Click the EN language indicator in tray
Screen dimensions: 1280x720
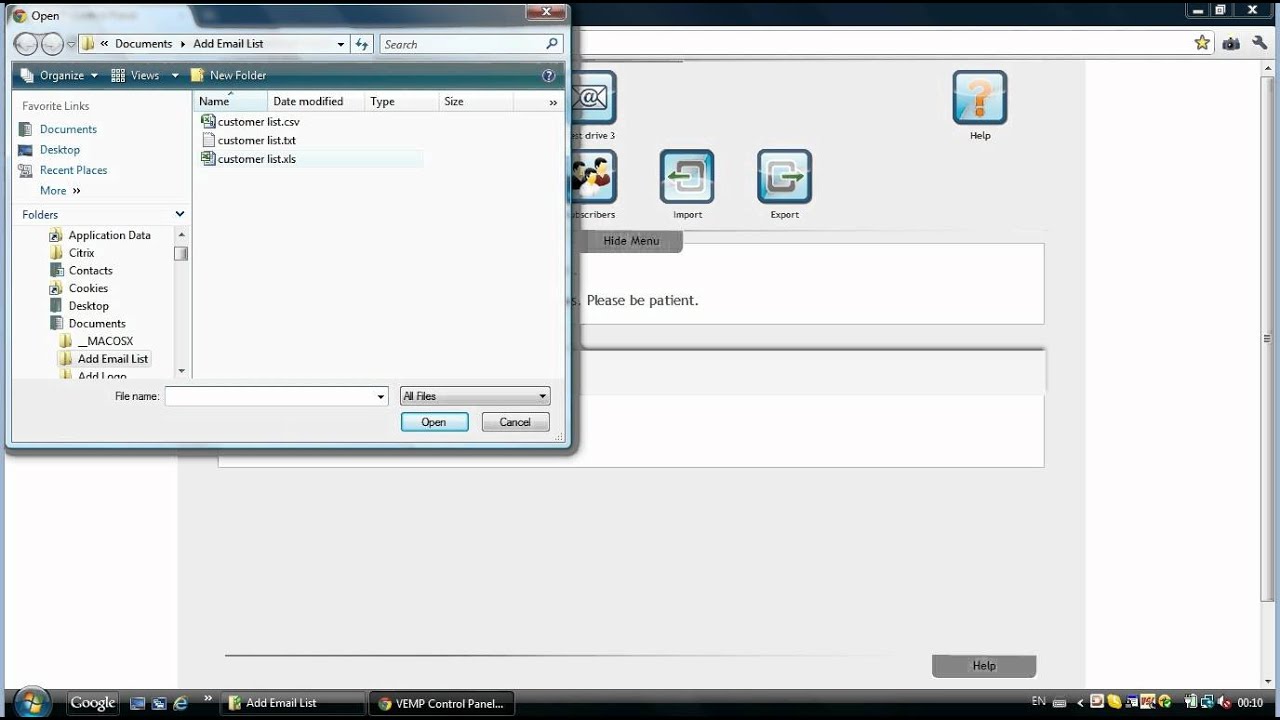tap(1039, 702)
